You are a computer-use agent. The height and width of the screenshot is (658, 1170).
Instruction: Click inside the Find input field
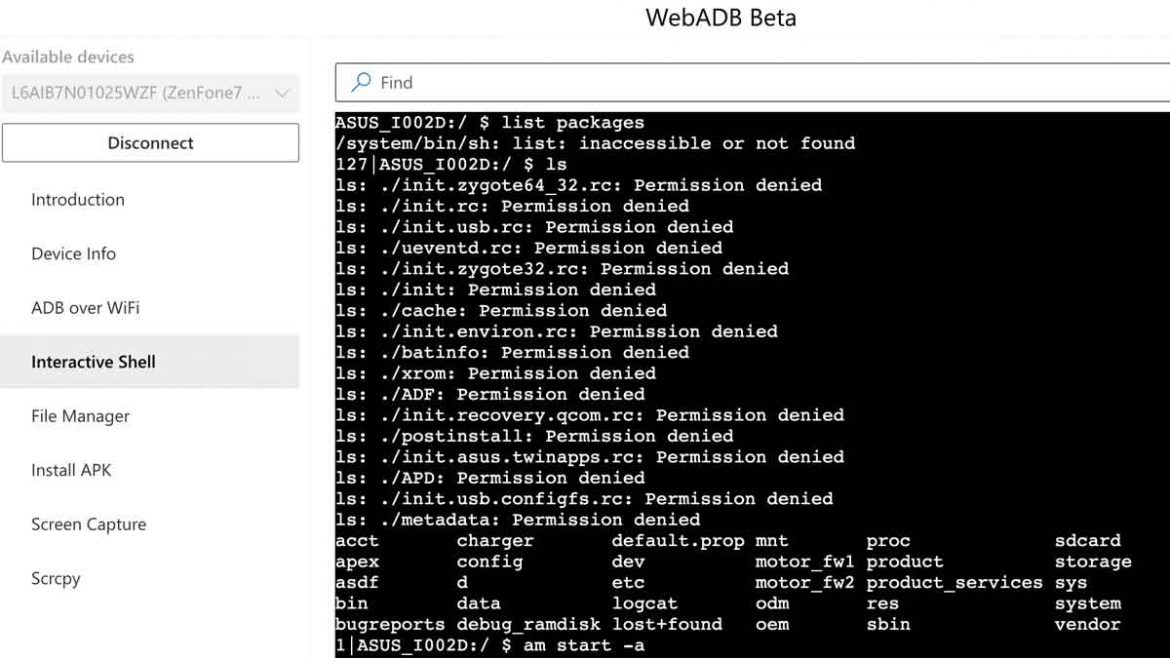click(x=500, y=83)
